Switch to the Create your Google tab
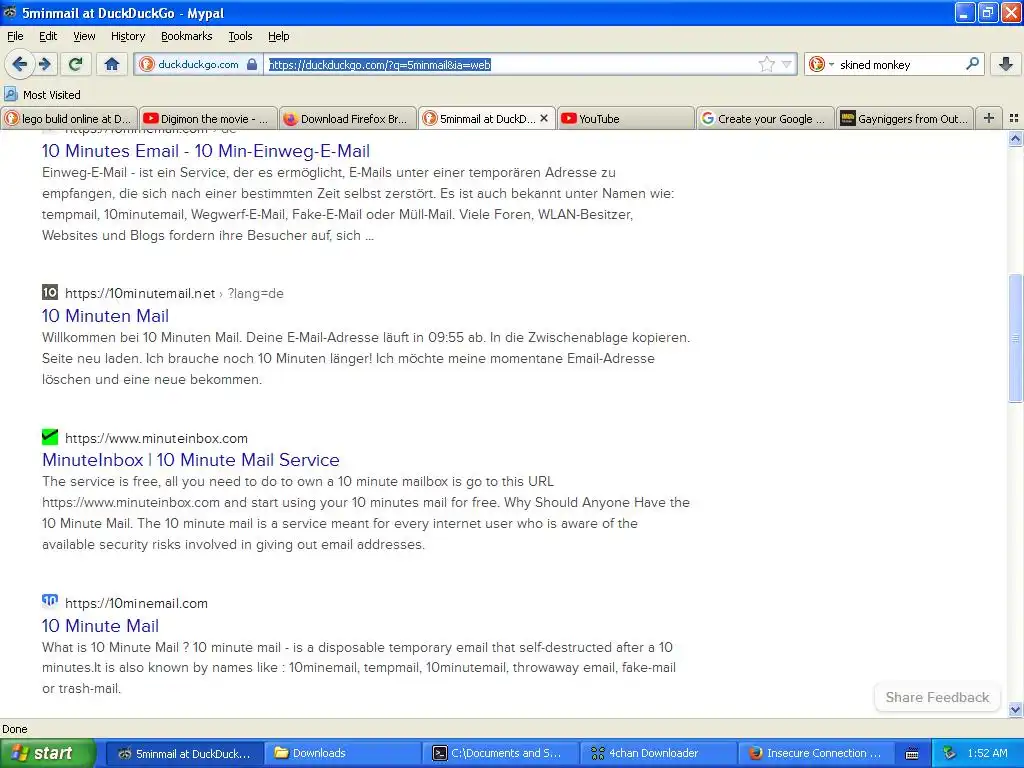 (765, 119)
